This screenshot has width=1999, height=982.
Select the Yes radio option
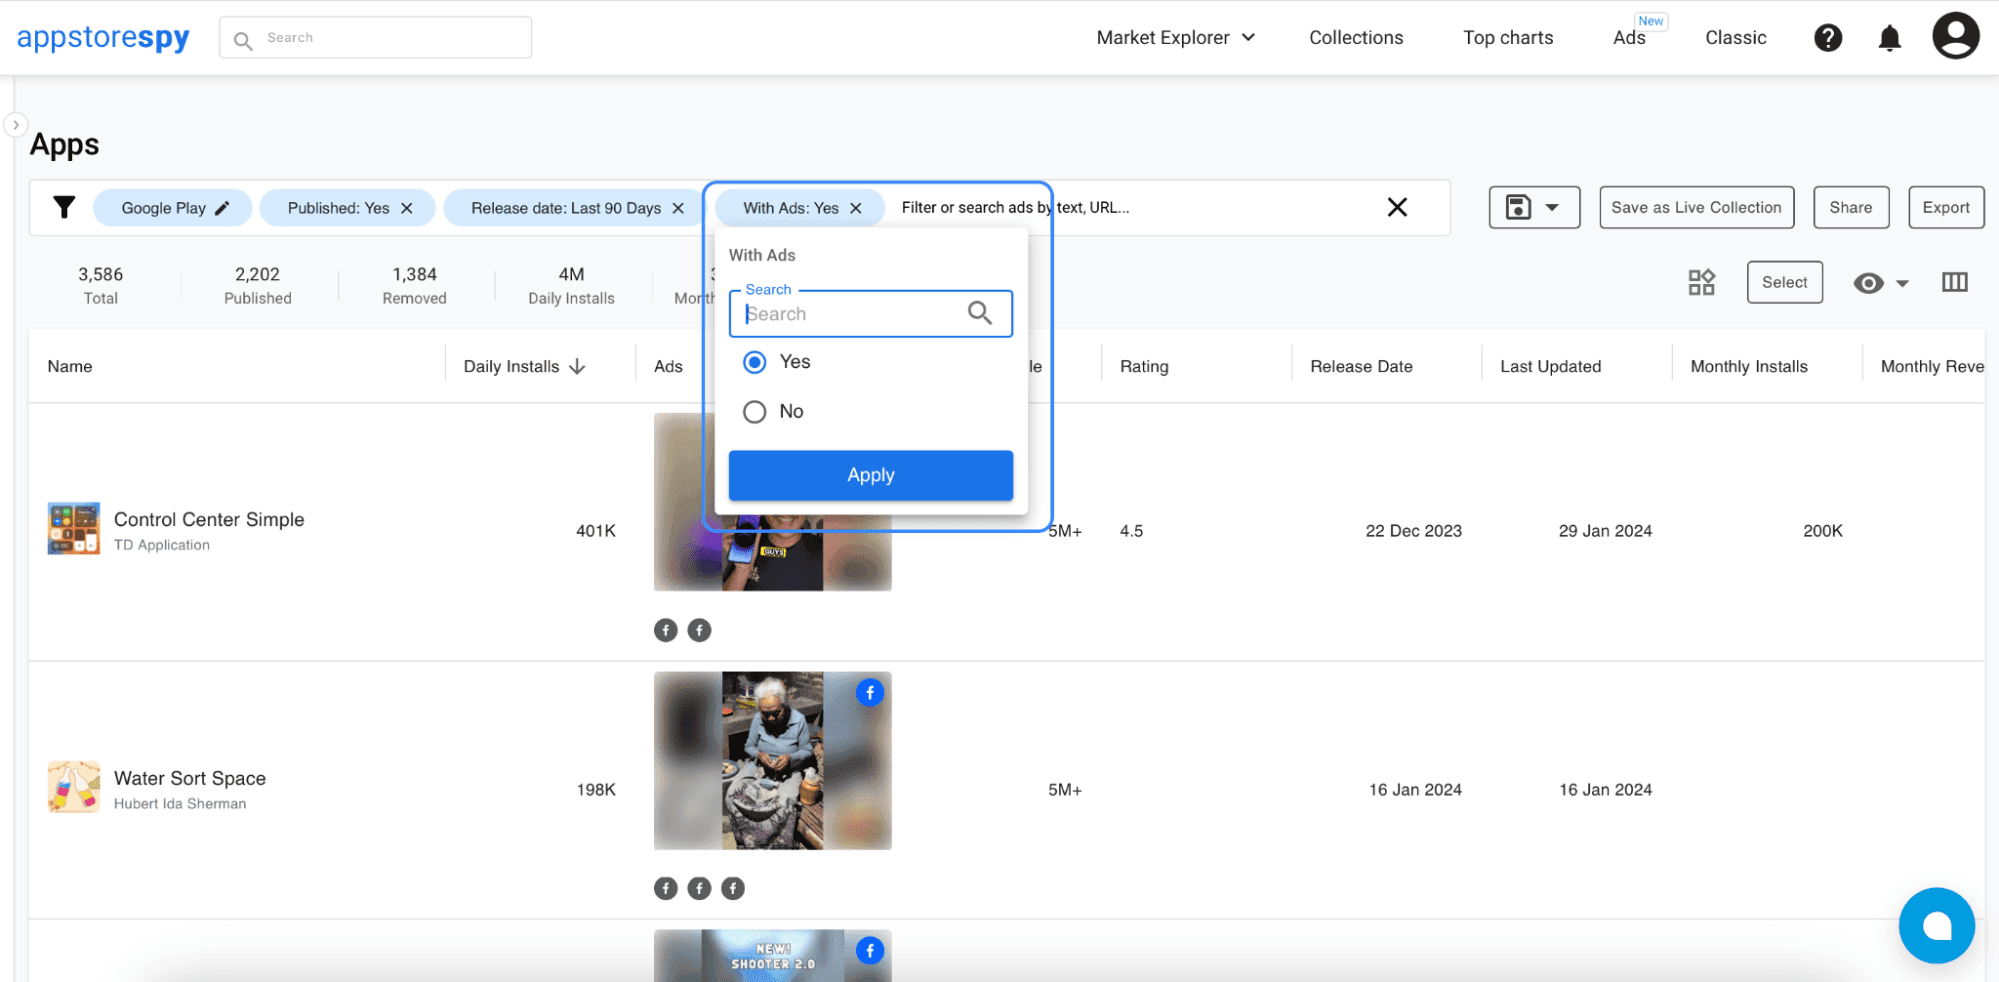pos(755,362)
